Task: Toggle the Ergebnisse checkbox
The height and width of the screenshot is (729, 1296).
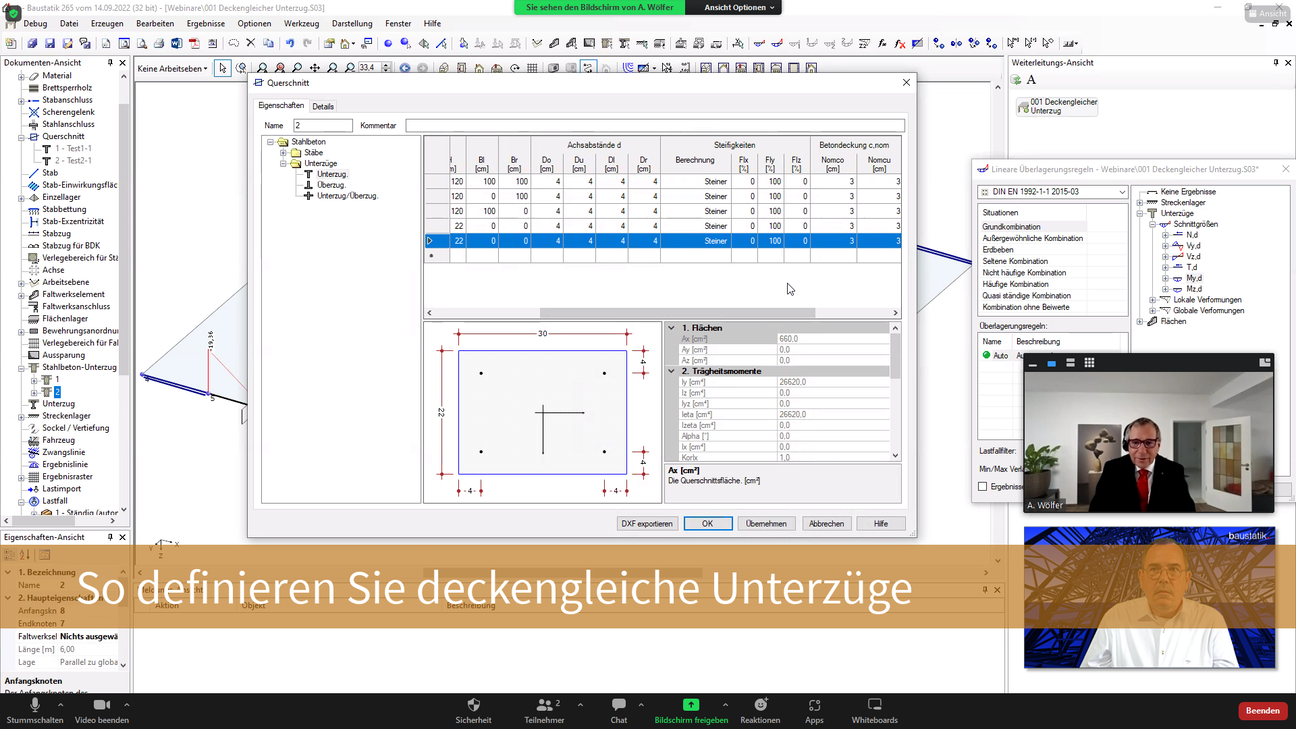Action: (x=983, y=487)
